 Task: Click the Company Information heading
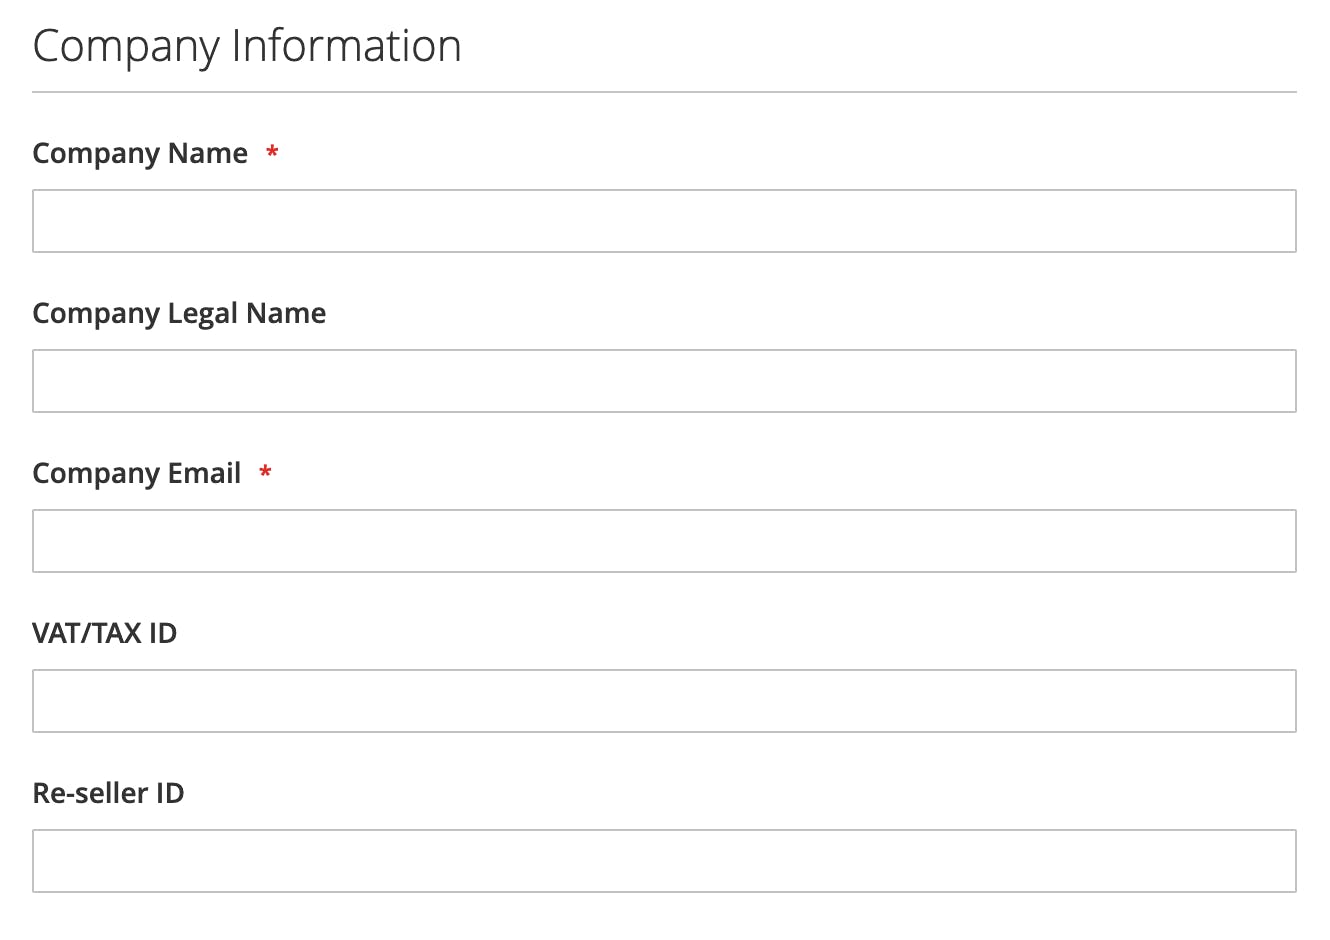[x=247, y=47]
